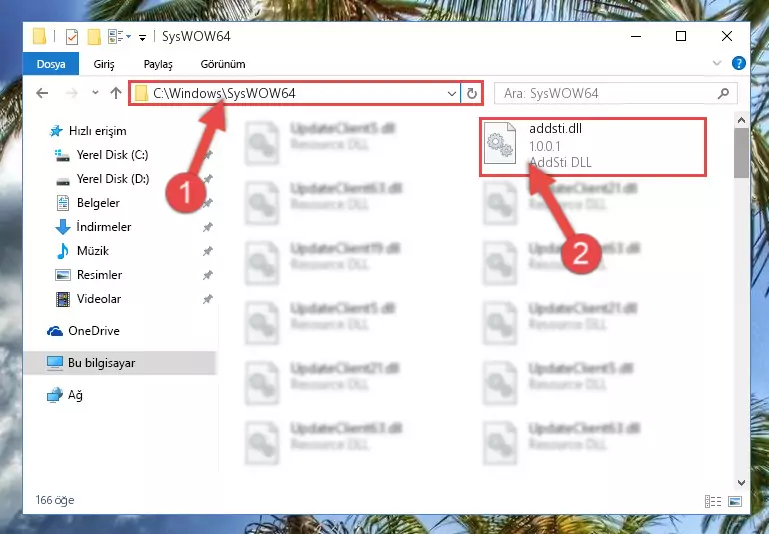Switch to the Paylaş ribbon tab
The image size is (769, 534).
pyautogui.click(x=158, y=64)
